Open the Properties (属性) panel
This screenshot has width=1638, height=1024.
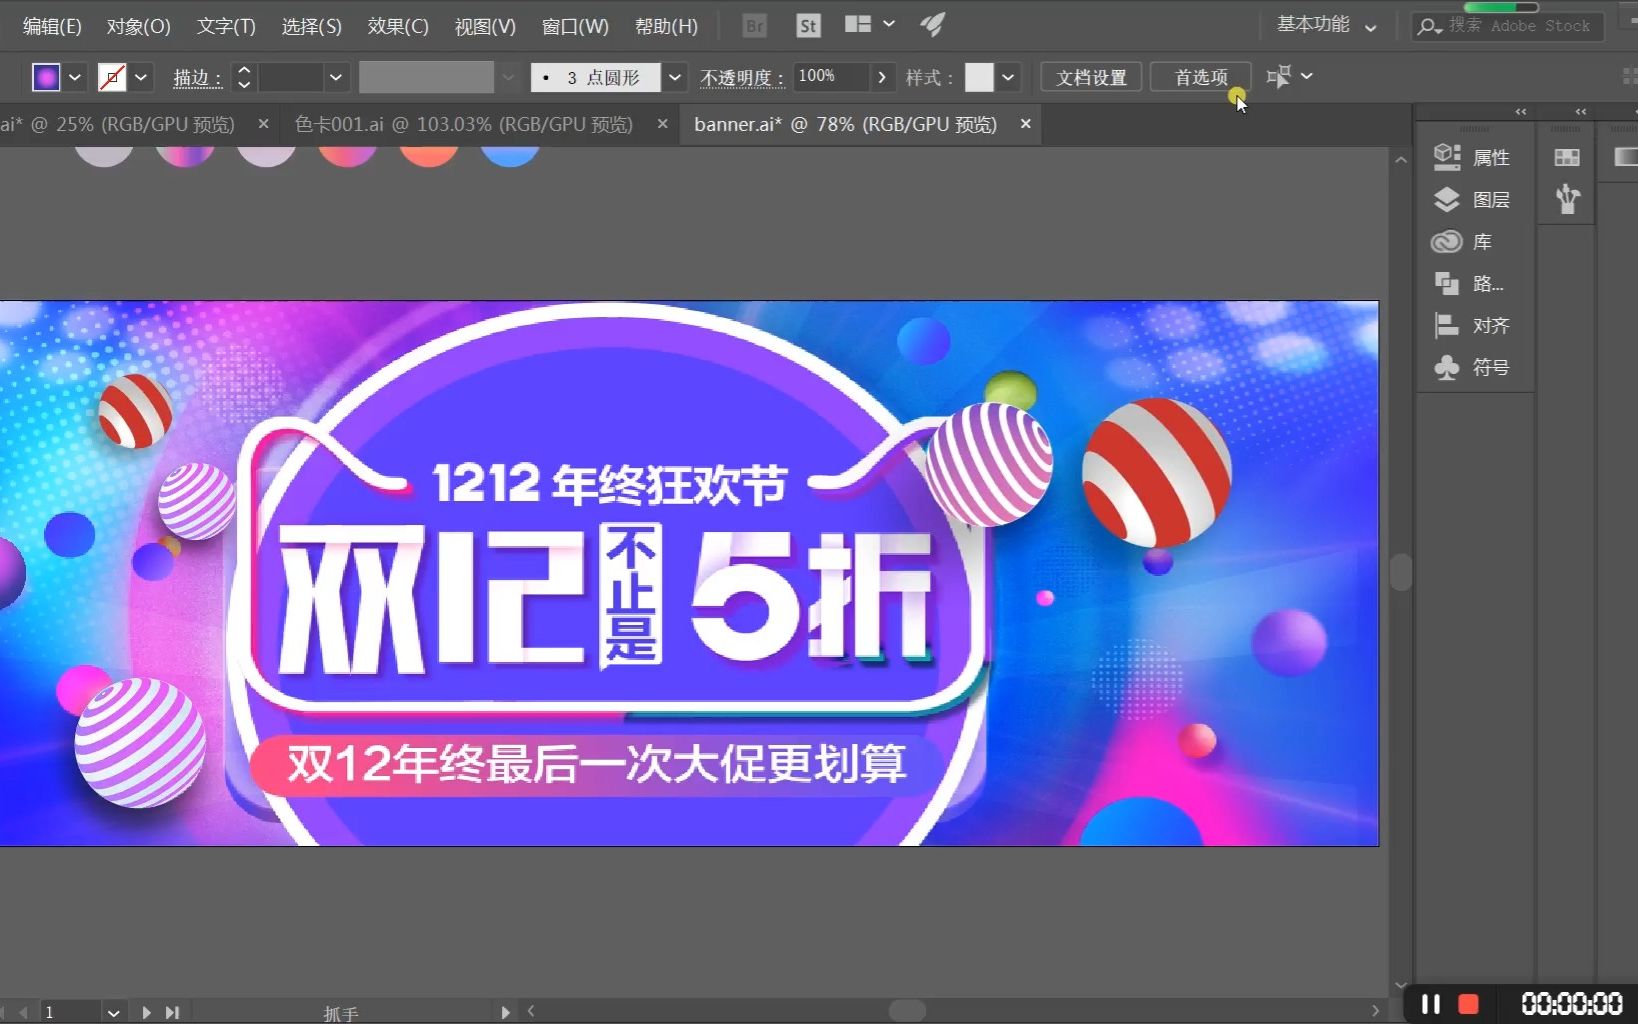pyautogui.click(x=1472, y=157)
